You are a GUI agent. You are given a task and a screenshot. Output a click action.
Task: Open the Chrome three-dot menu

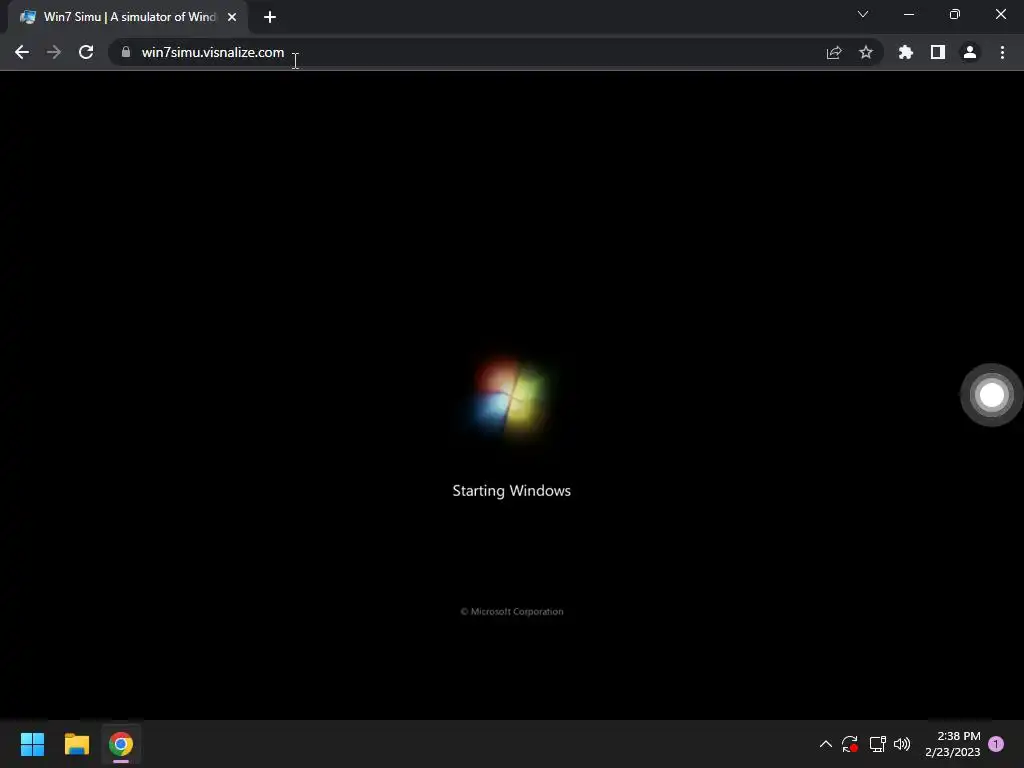[x=1002, y=52]
